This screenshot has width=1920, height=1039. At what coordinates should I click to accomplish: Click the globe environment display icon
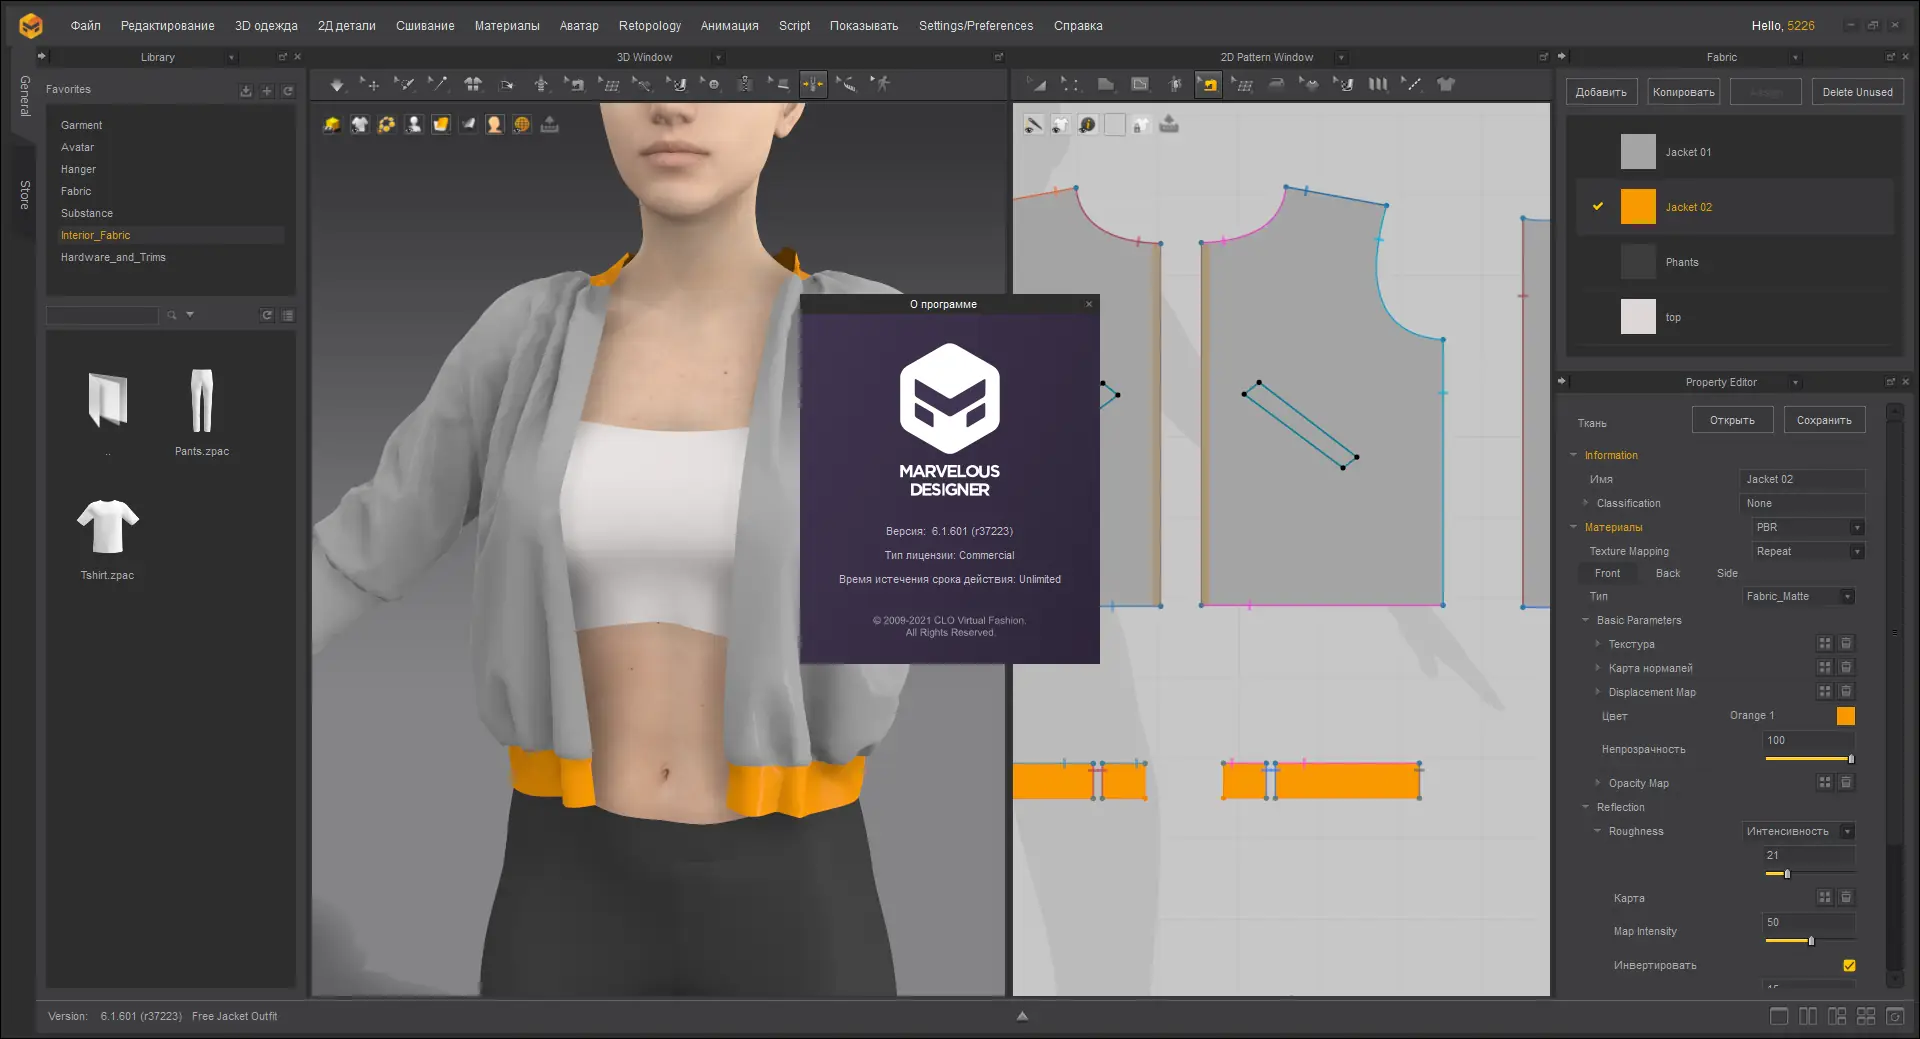pyautogui.click(x=521, y=124)
